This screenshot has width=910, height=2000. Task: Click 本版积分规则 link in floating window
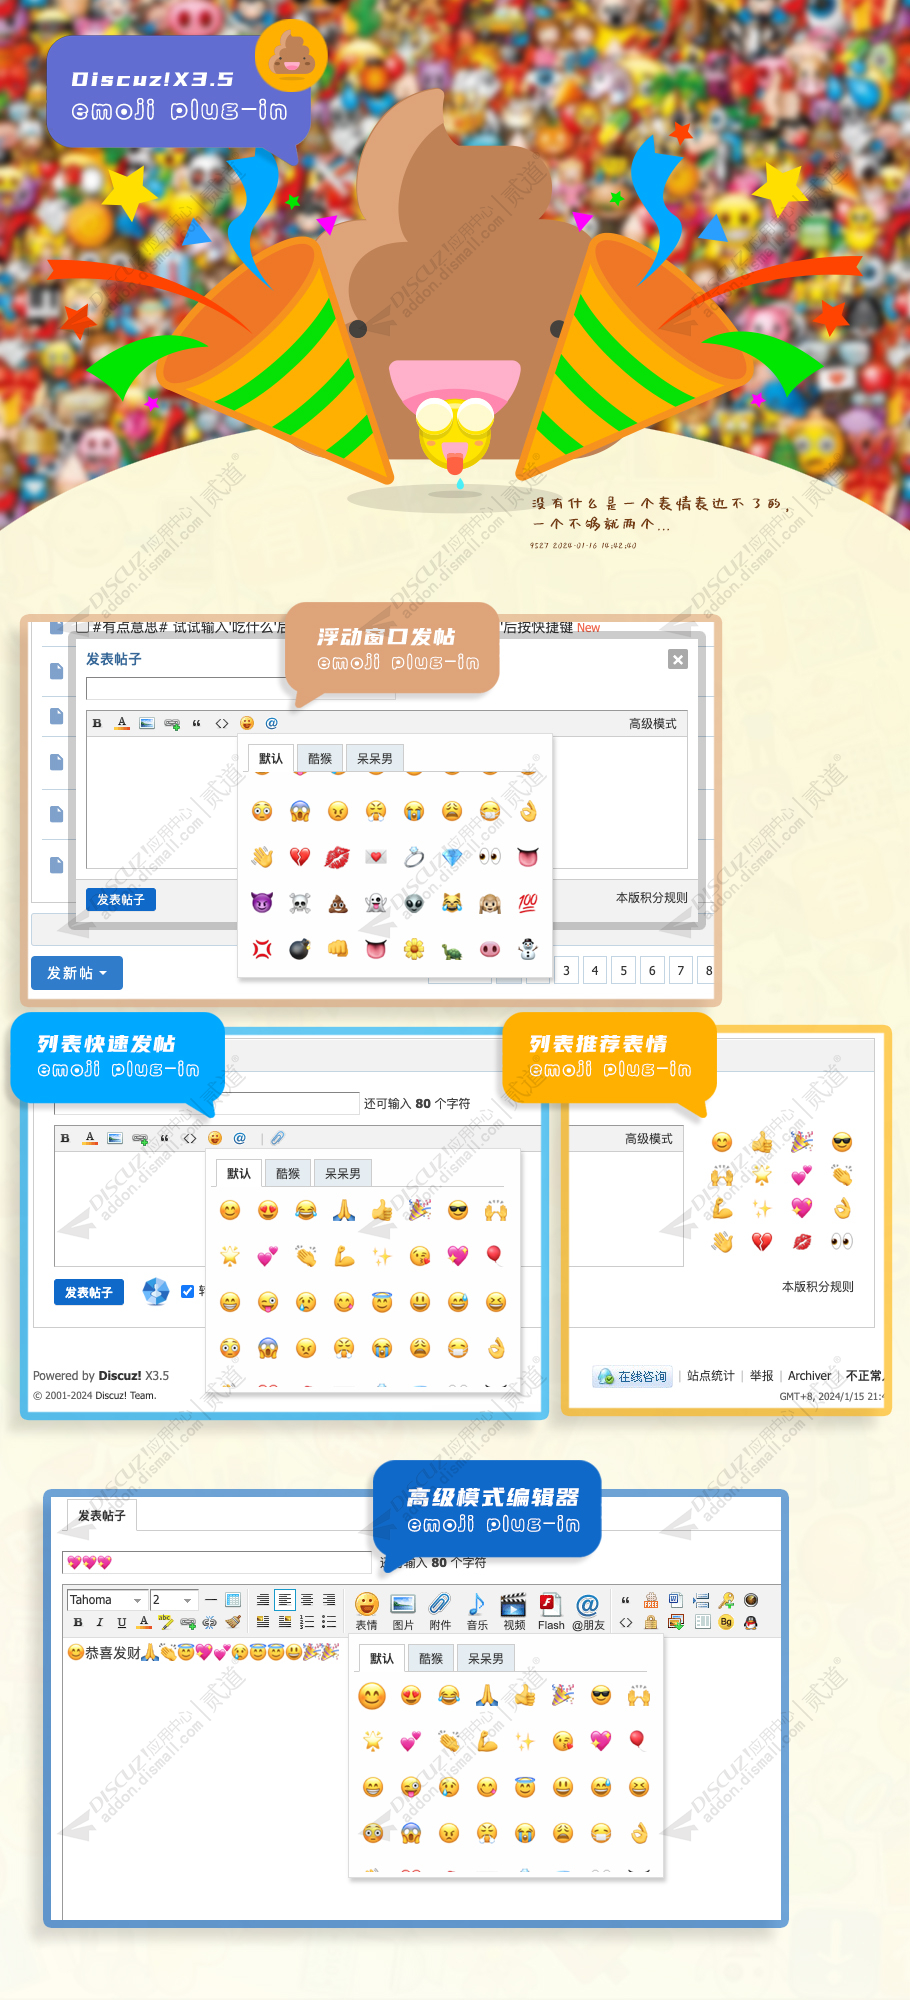click(x=652, y=898)
